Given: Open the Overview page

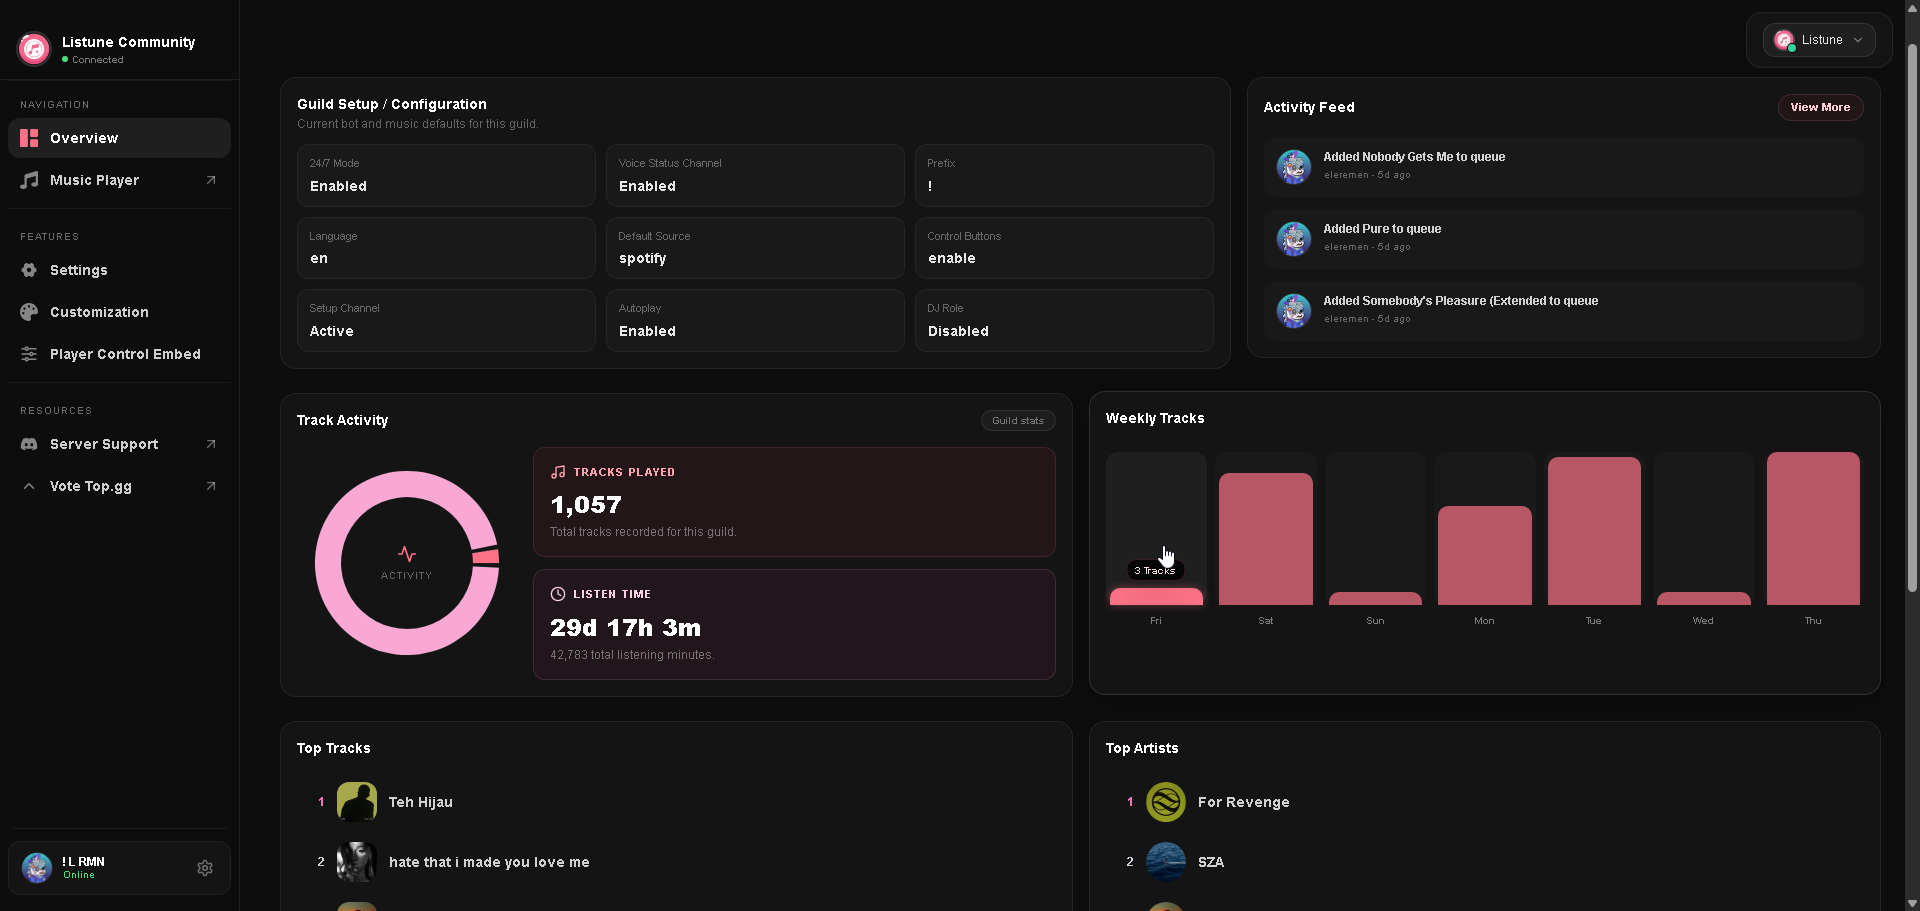Looking at the screenshot, I should tap(119, 138).
